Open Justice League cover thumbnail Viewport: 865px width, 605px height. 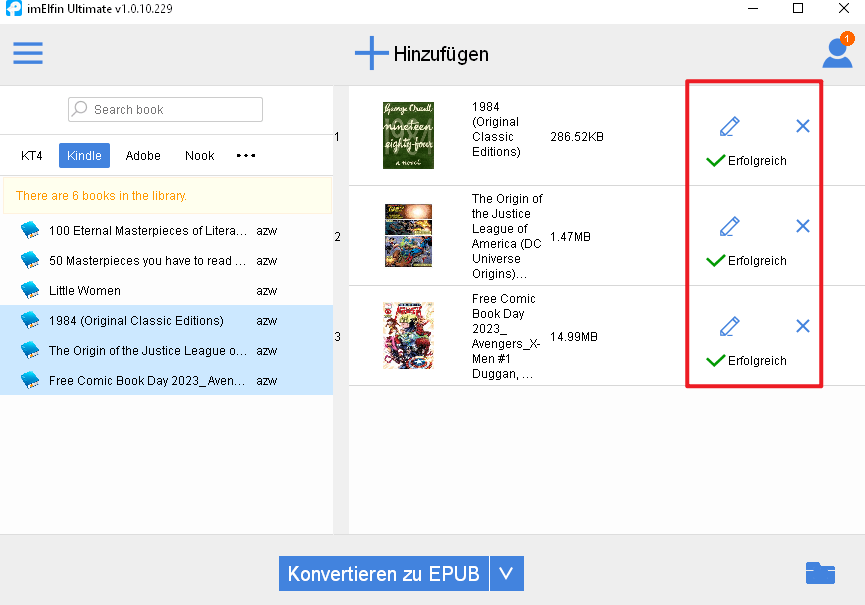[408, 235]
